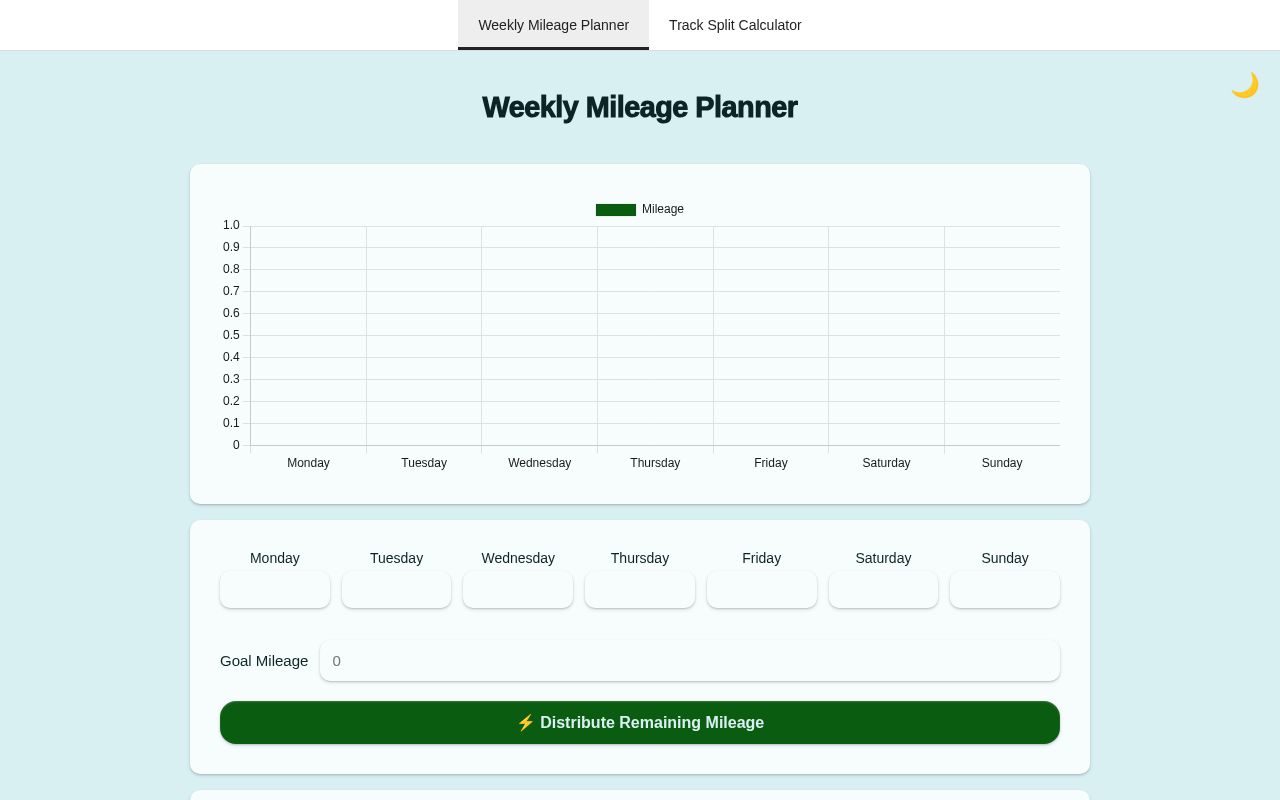This screenshot has width=1280, height=800.
Task: Click the Mileage legend label in chart
Action: pos(663,209)
